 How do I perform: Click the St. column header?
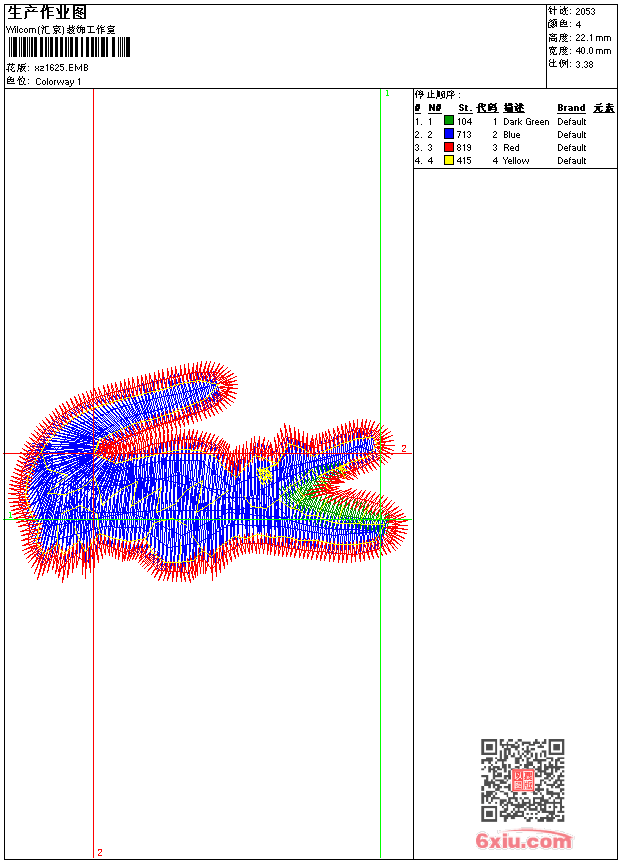click(x=465, y=108)
